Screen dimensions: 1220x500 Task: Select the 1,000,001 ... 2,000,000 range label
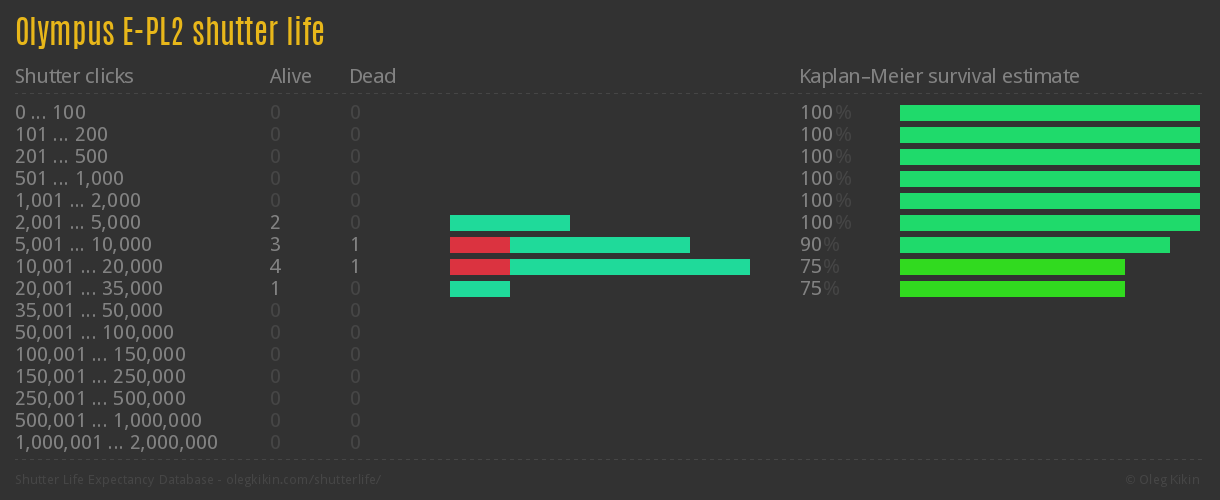116,443
